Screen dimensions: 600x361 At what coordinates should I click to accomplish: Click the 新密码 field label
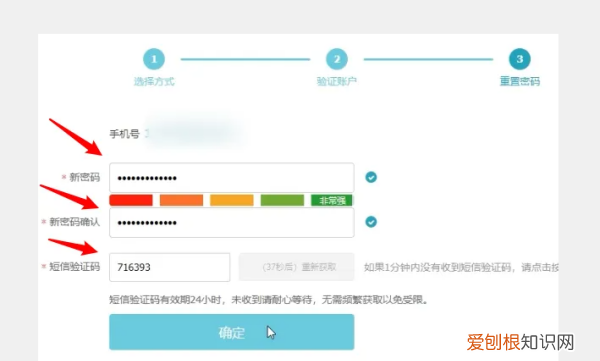[85, 177]
